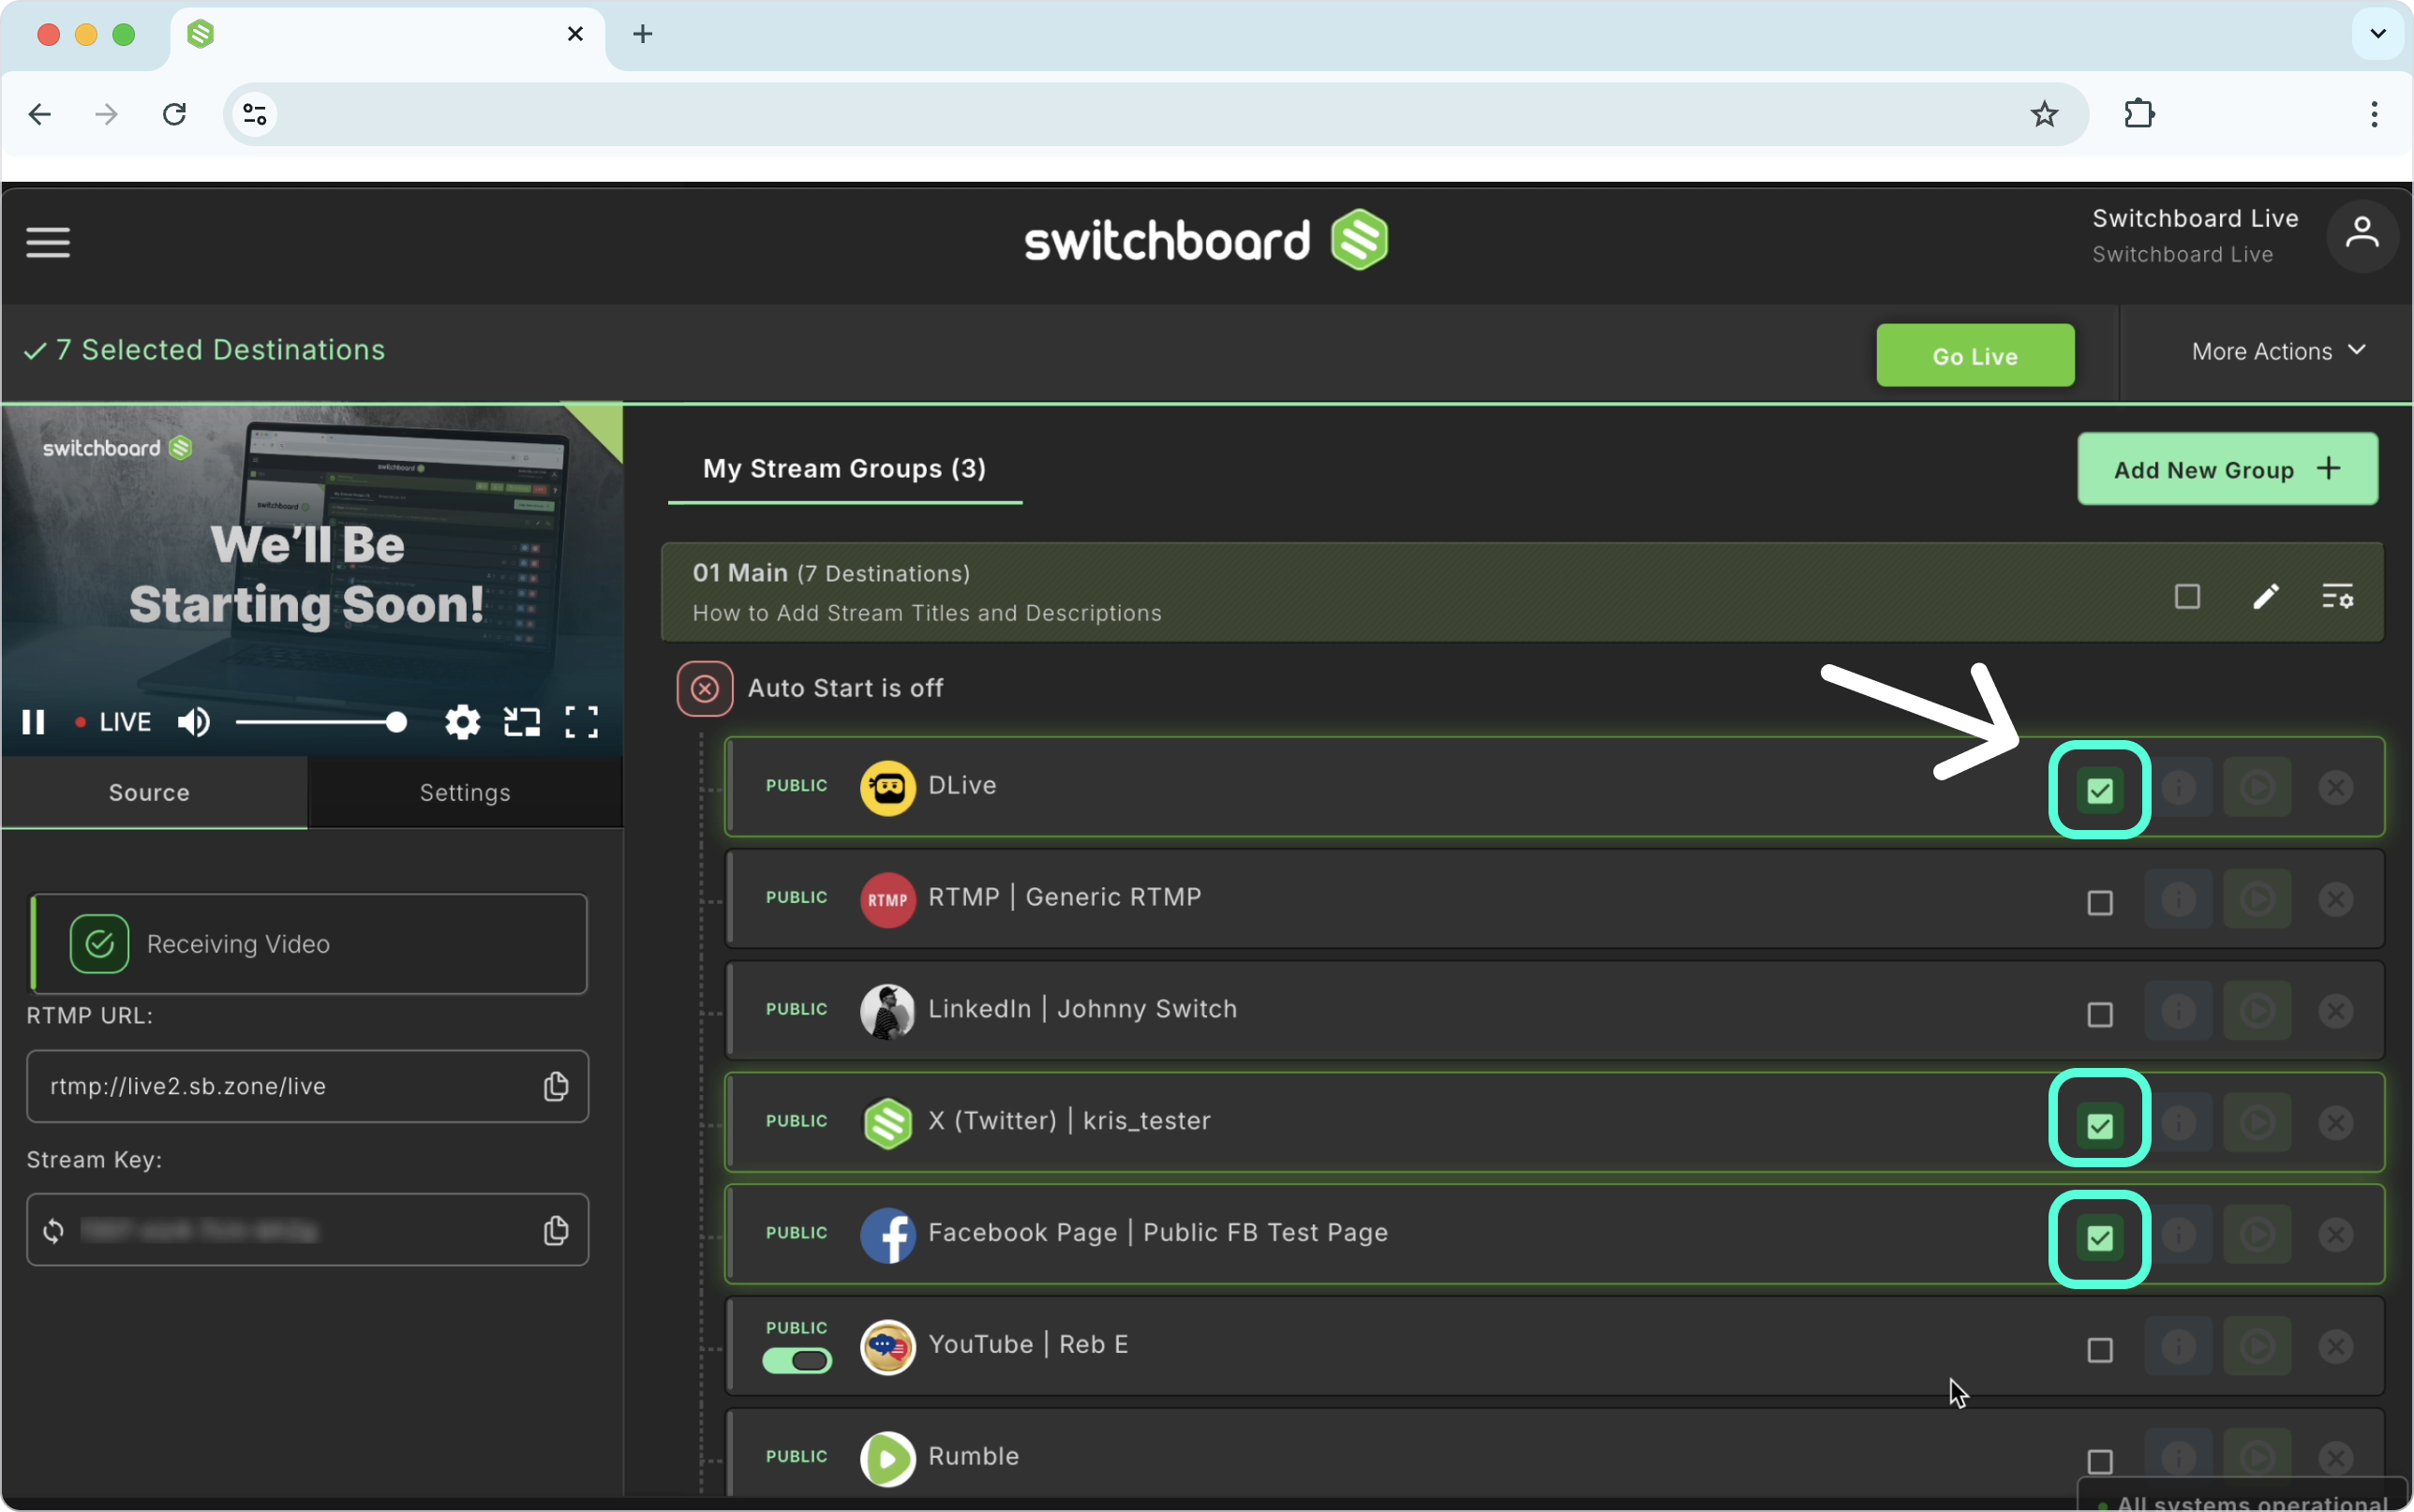
Task: Open the player settings gear
Action: point(462,722)
